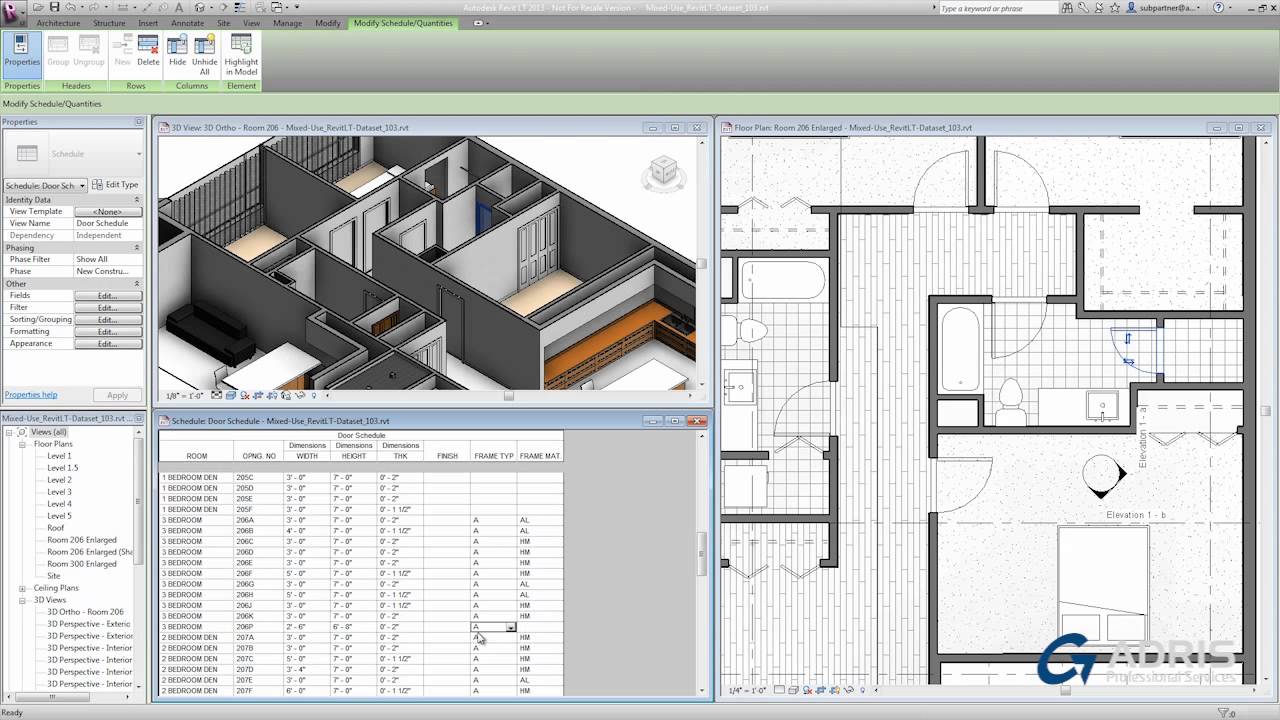
Task: Collapse the Identity Data section
Action: pyautogui.click(x=137, y=200)
